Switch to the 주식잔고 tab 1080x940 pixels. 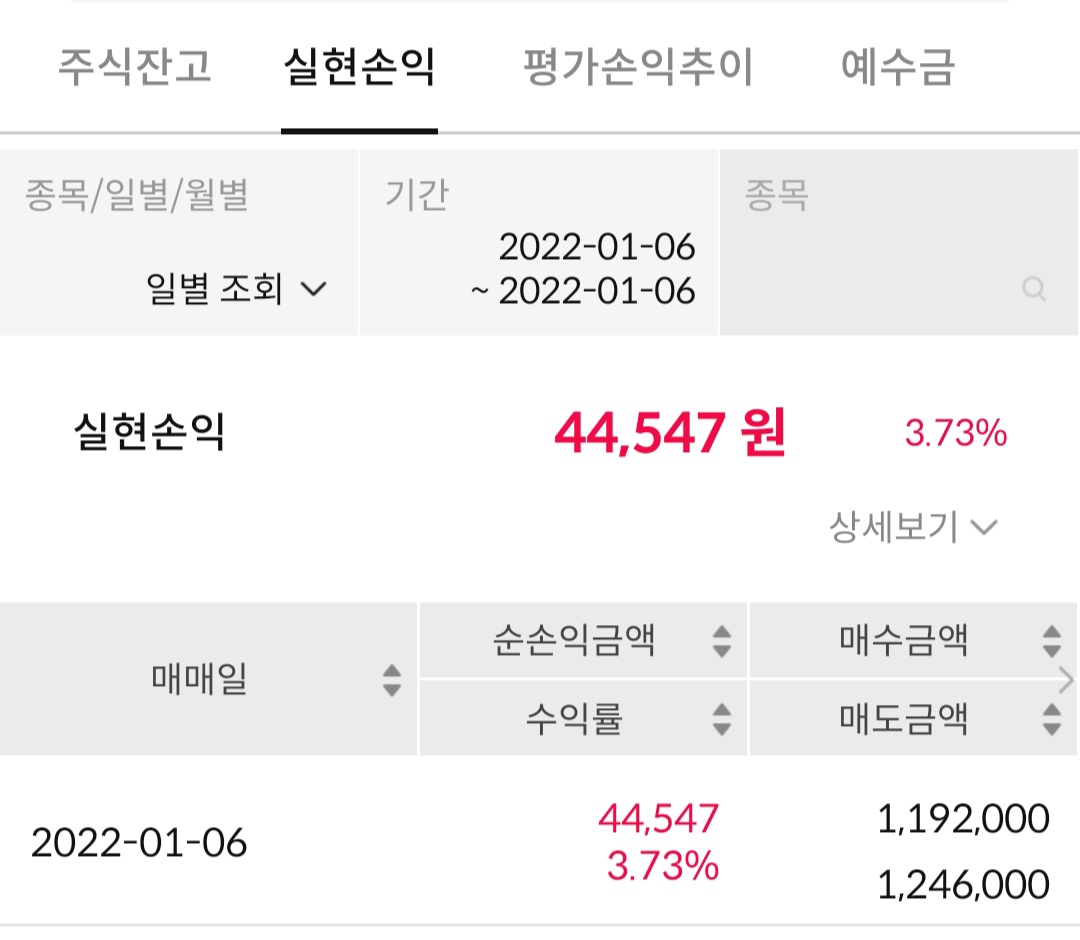(134, 68)
